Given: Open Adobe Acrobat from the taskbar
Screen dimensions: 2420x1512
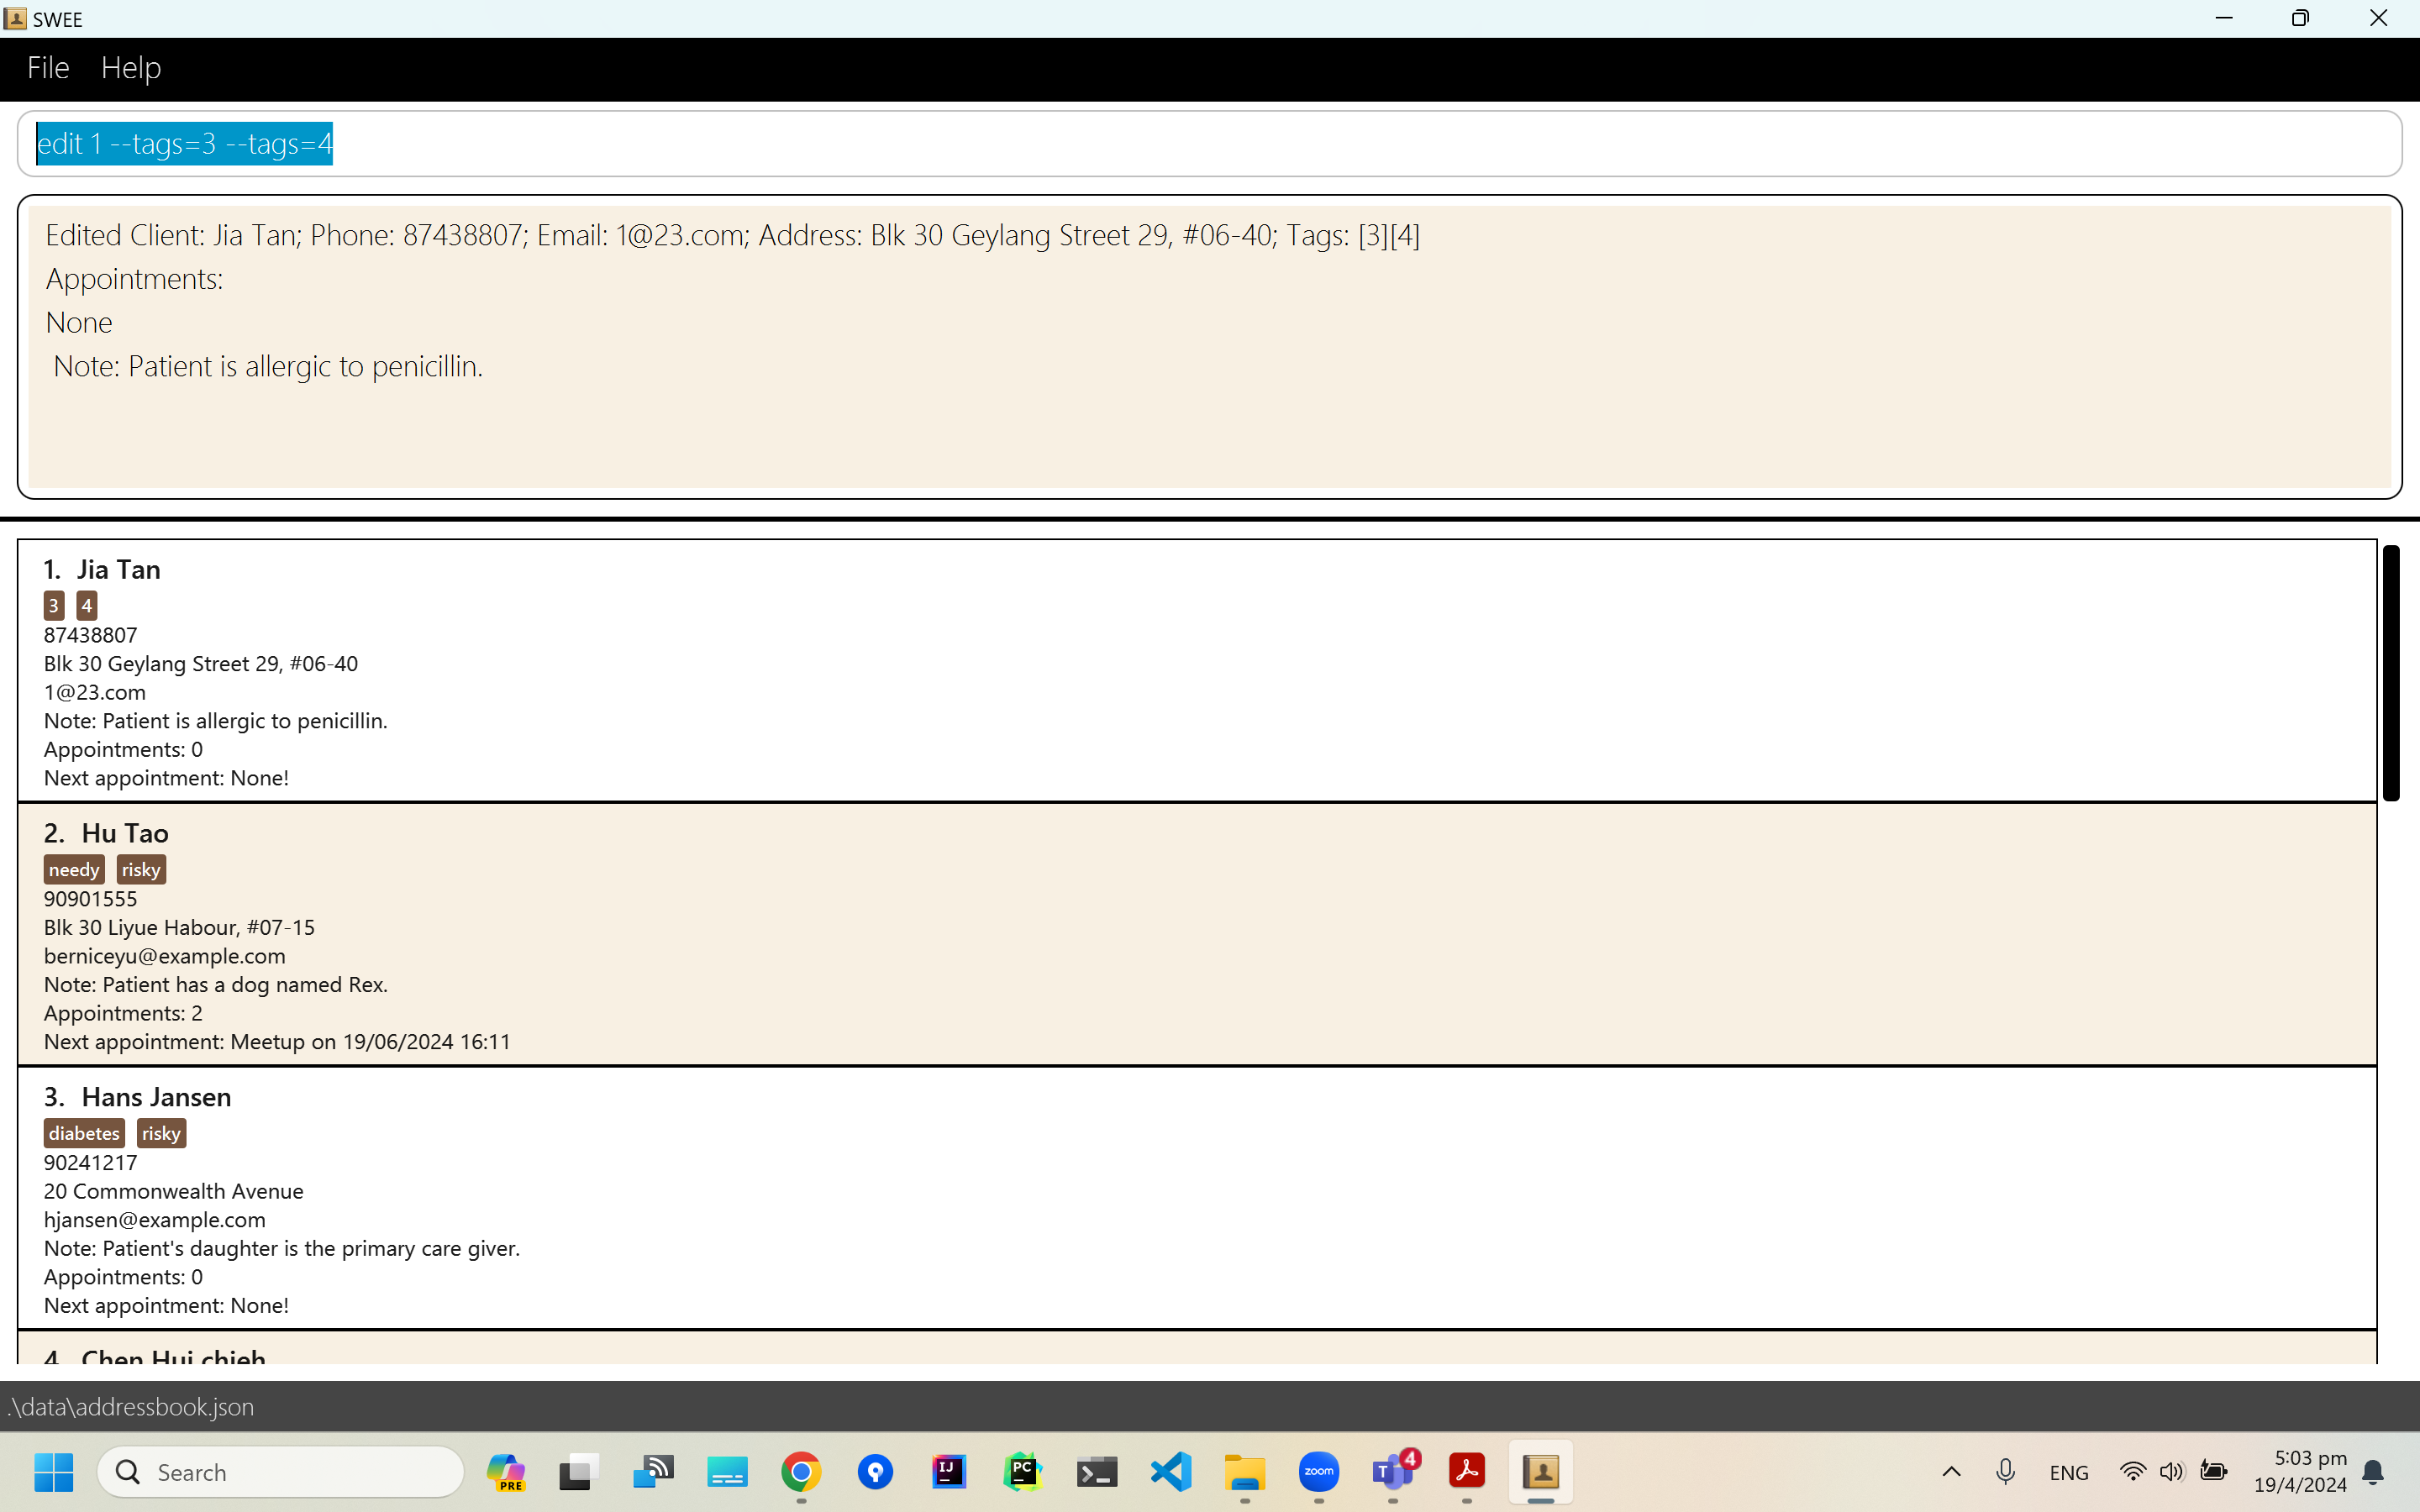Looking at the screenshot, I should [x=1467, y=1472].
